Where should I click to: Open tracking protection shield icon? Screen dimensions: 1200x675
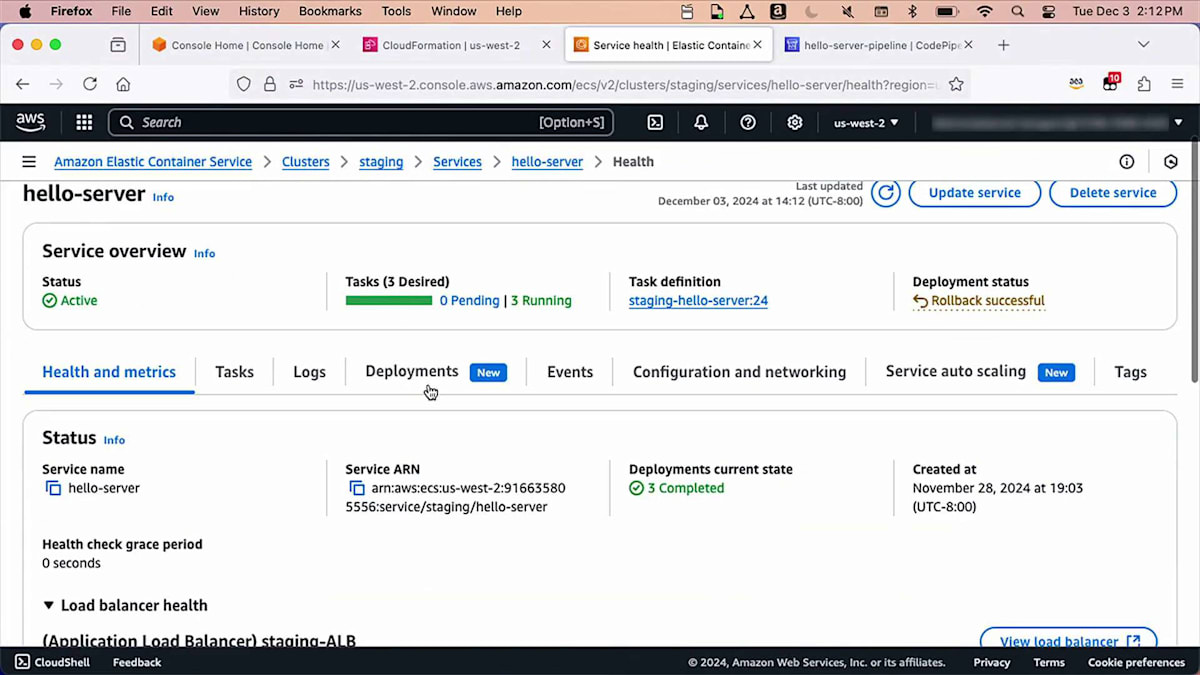244,85
